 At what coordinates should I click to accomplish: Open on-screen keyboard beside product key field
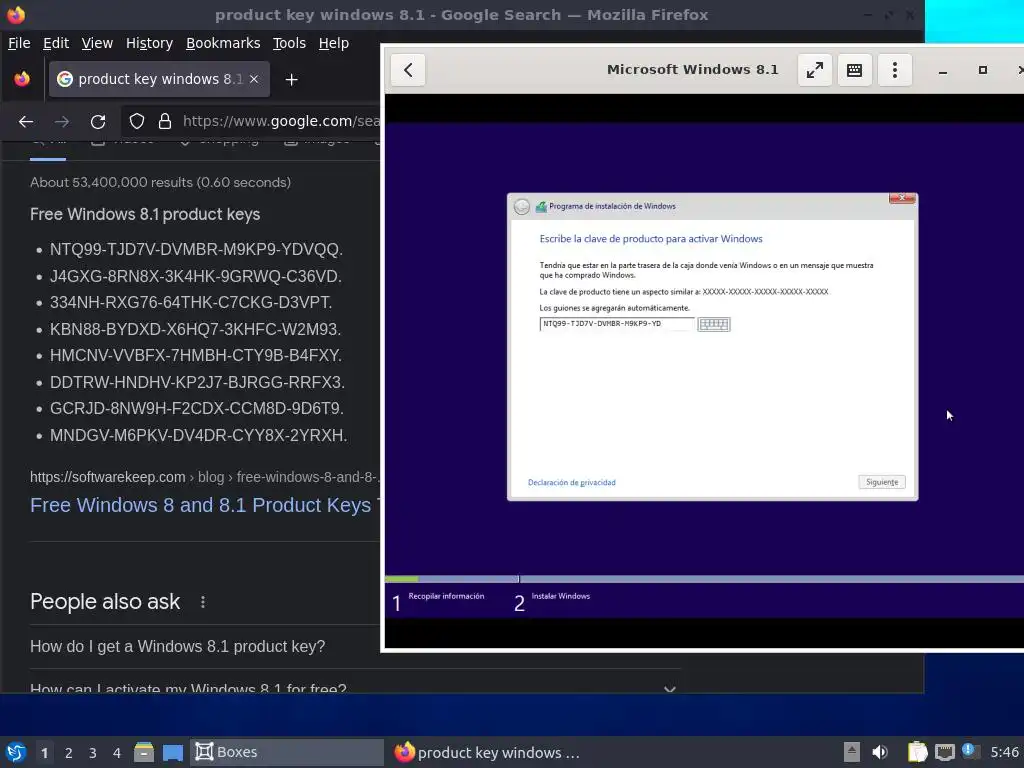(x=714, y=325)
